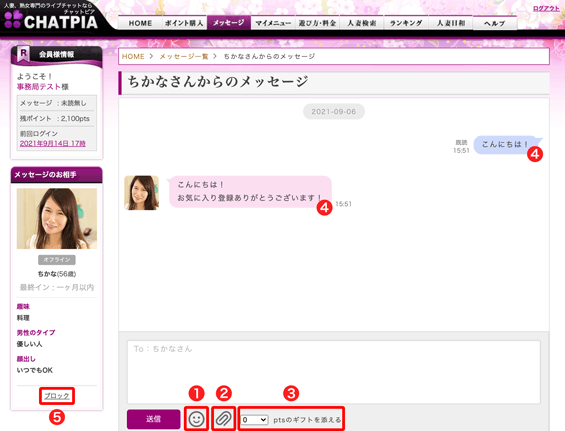Click the メッセージ：未読無し text
This screenshot has height=431, width=565.
pos(53,103)
